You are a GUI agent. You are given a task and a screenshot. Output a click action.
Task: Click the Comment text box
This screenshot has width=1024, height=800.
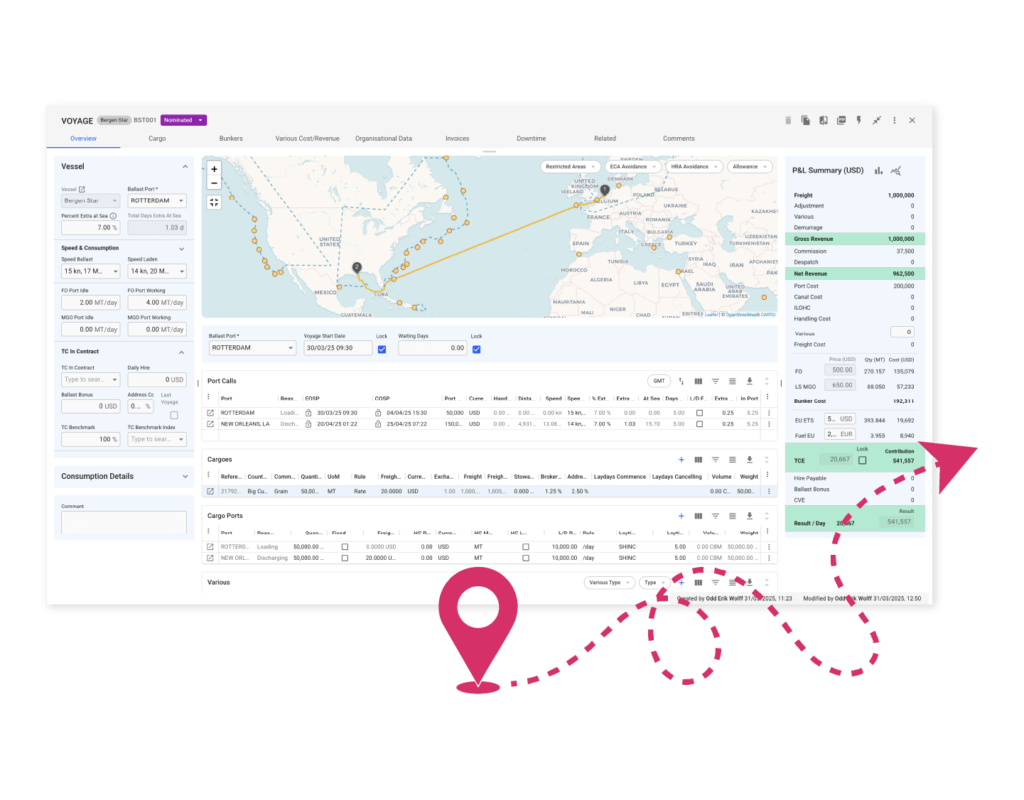pyautogui.click(x=124, y=522)
